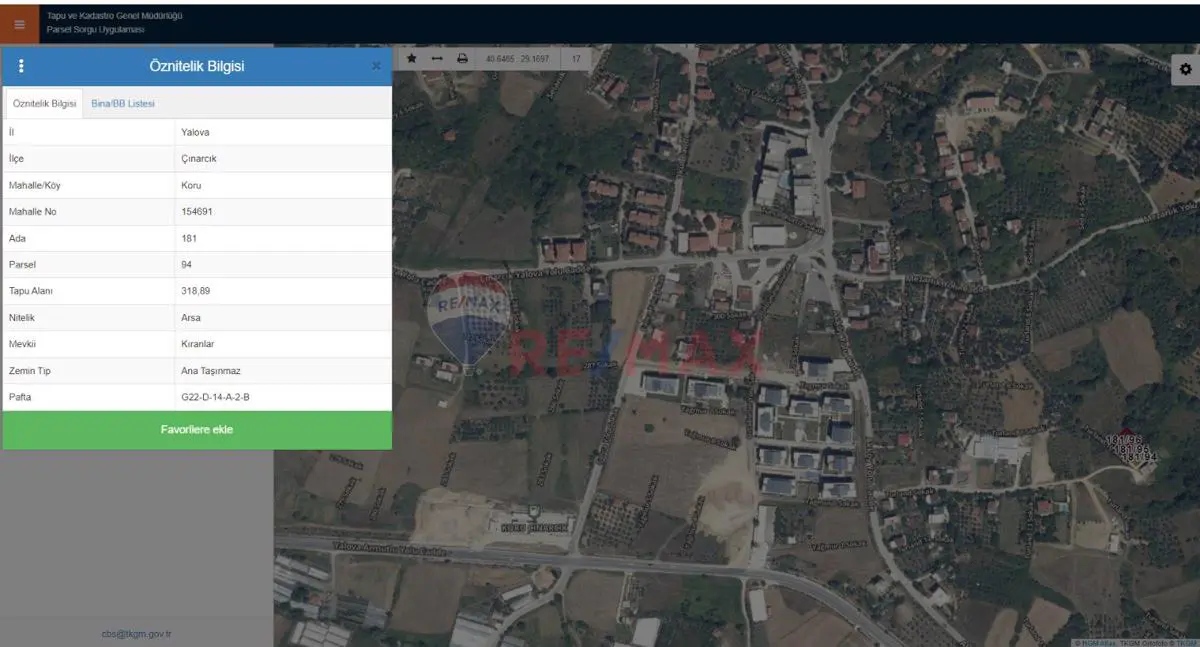Open the cbs@tkgm.gov.tr email link
1200x647 pixels.
(x=136, y=634)
